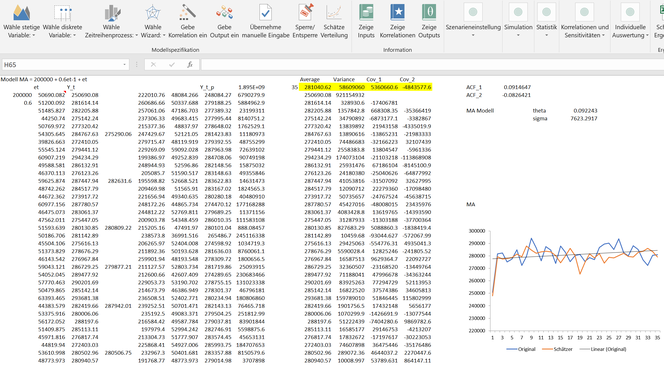Click Gebe Korrelation ein icon
The width and height of the screenshot is (664, 370).
coord(188,12)
